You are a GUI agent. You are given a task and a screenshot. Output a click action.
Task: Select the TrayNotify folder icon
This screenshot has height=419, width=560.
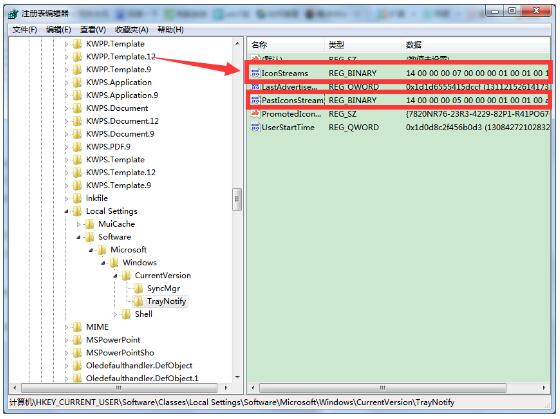pos(139,301)
